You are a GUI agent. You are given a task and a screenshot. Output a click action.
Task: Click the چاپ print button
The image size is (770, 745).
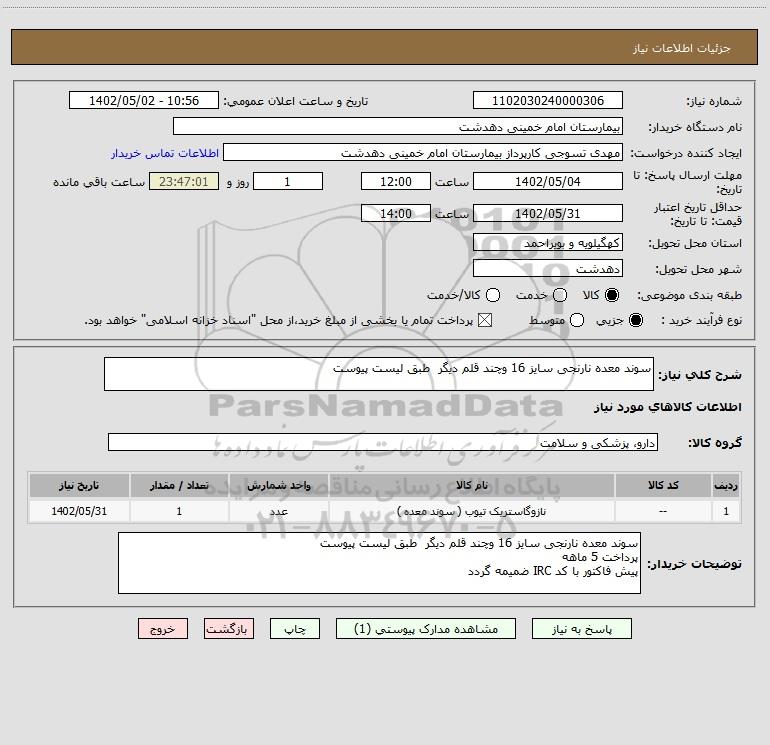pyautogui.click(x=295, y=629)
